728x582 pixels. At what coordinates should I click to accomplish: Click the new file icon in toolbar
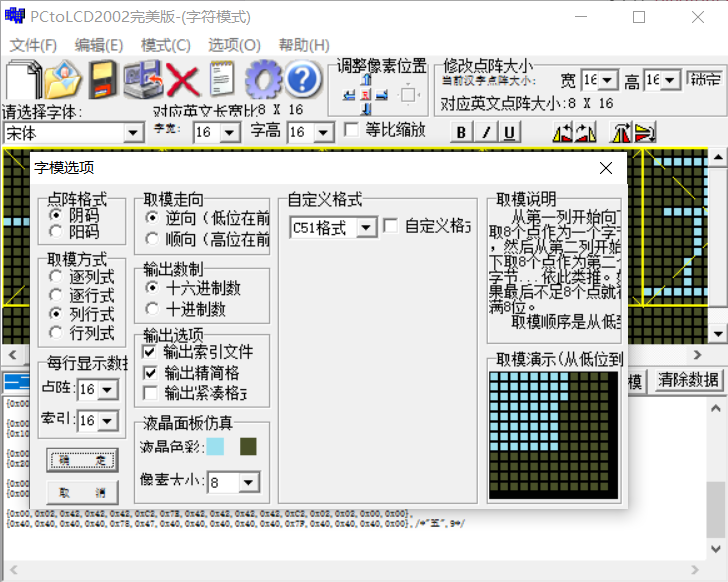pyautogui.click(x=23, y=79)
